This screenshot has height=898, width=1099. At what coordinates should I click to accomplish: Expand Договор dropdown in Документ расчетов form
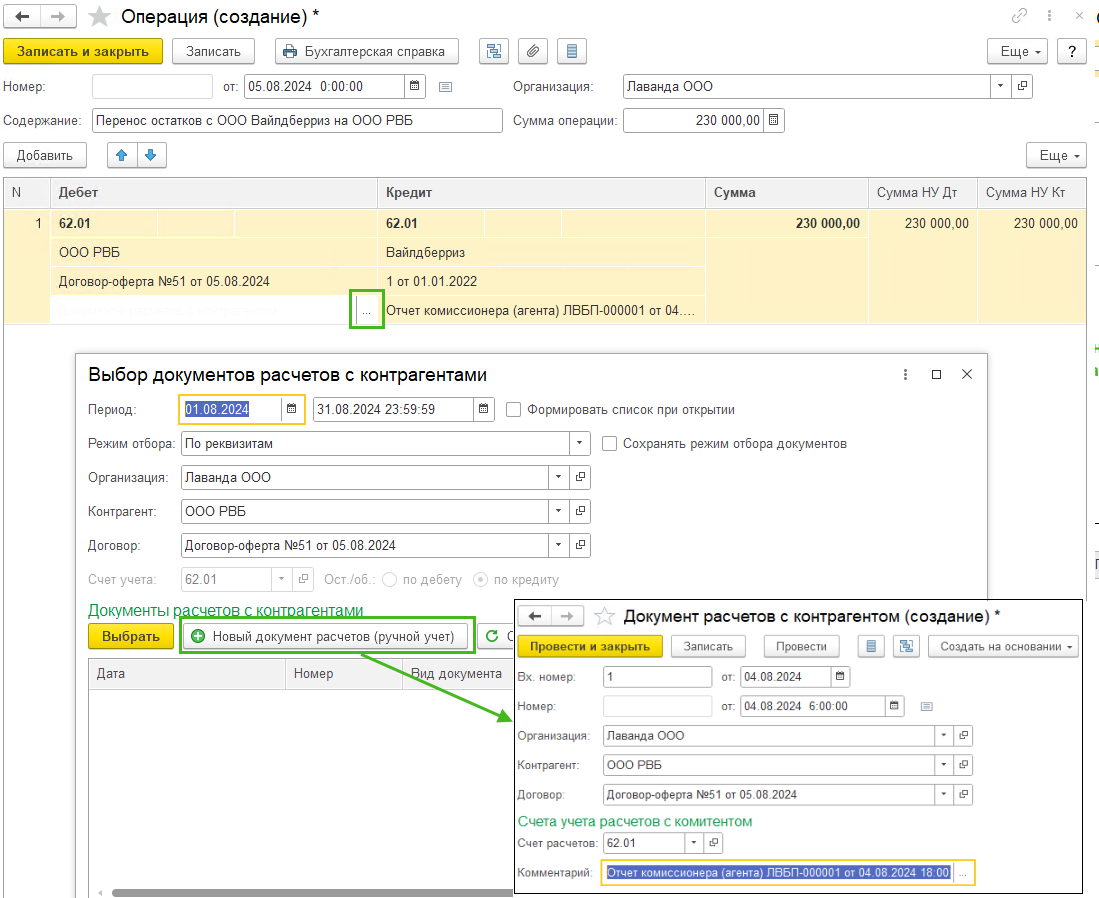(944, 794)
